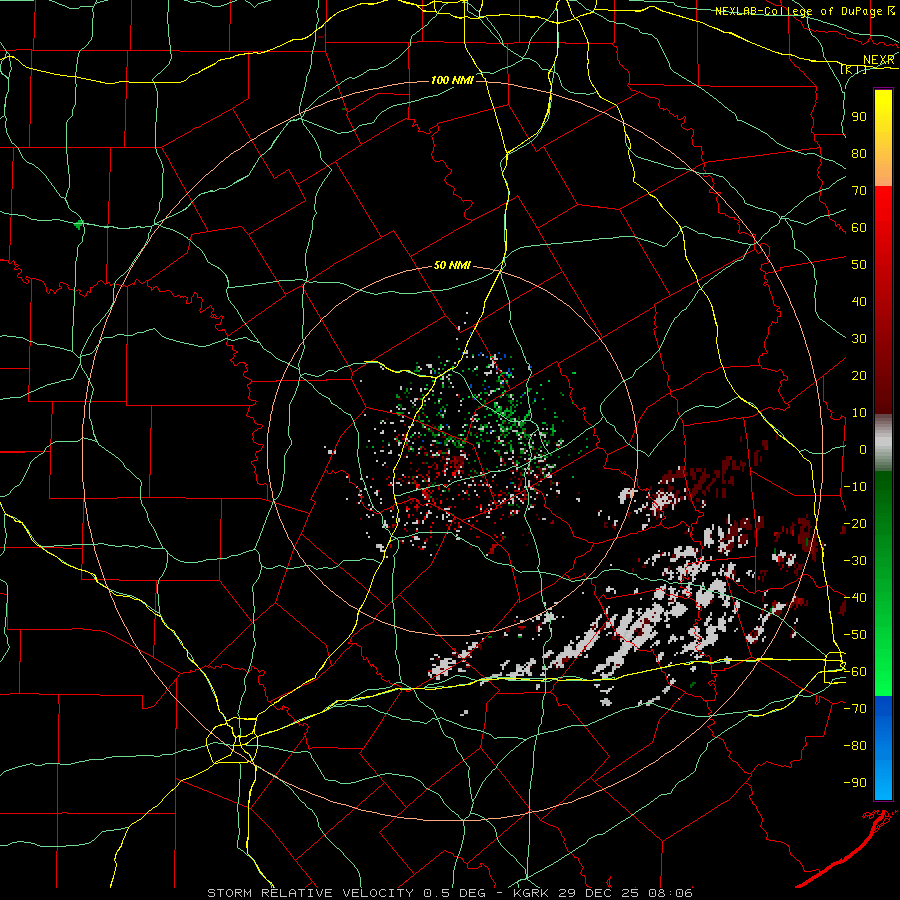Click the 90 value on the velocity scale

pos(859,117)
